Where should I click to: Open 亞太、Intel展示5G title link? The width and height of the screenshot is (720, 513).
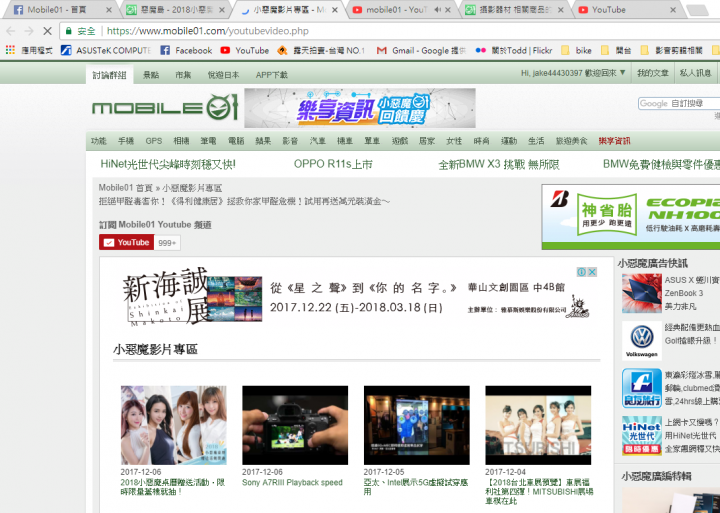(x=416, y=487)
